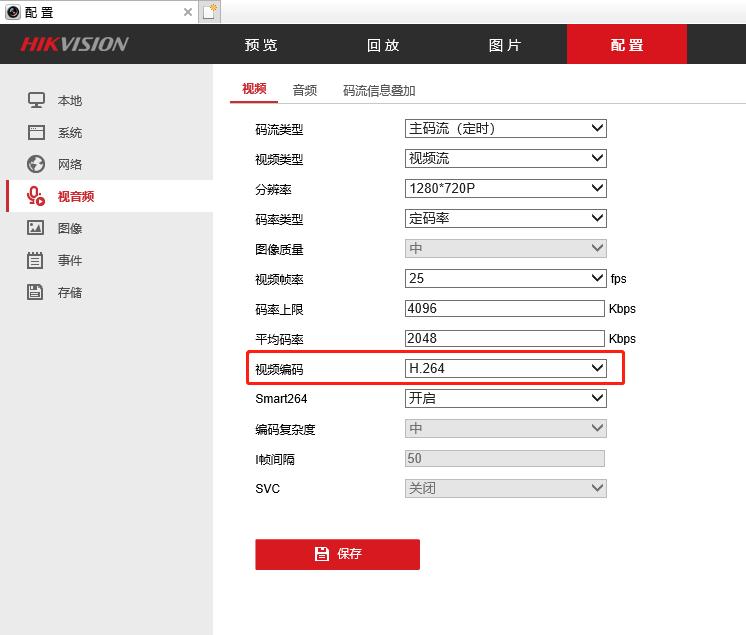Open 图像 image settings

tap(70, 228)
